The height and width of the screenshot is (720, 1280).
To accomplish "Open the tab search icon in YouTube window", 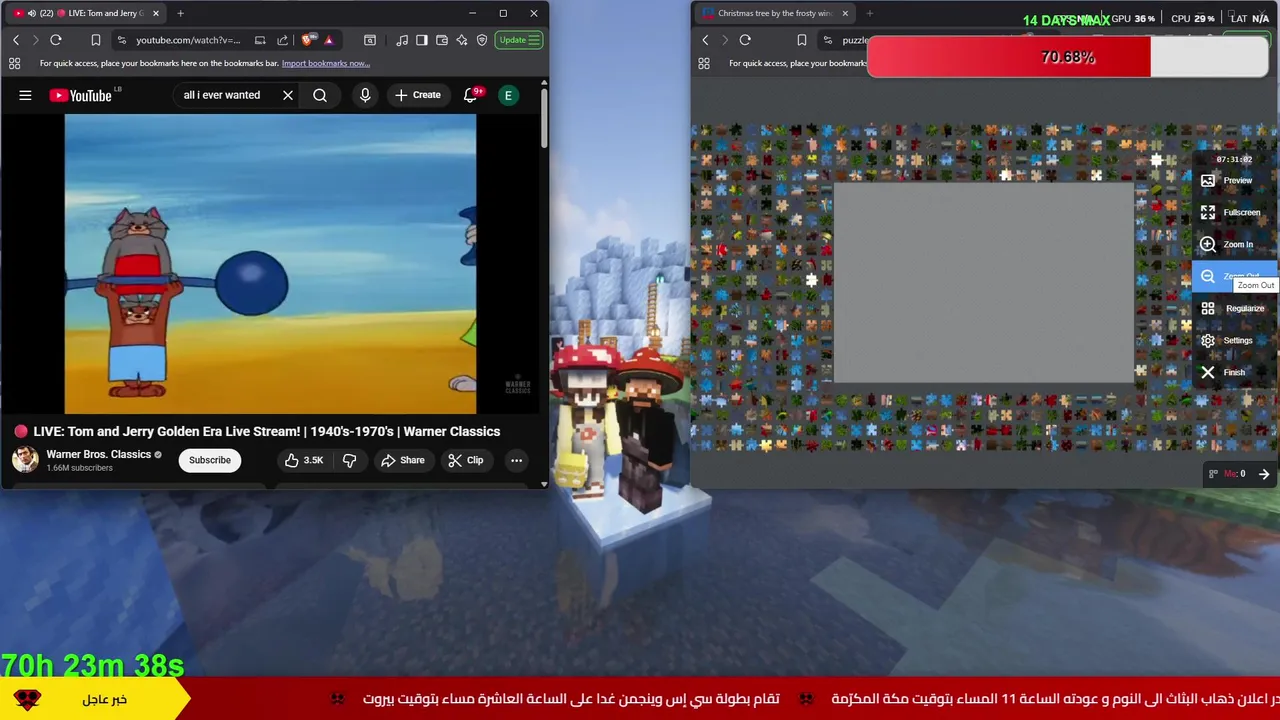I will click(x=370, y=40).
